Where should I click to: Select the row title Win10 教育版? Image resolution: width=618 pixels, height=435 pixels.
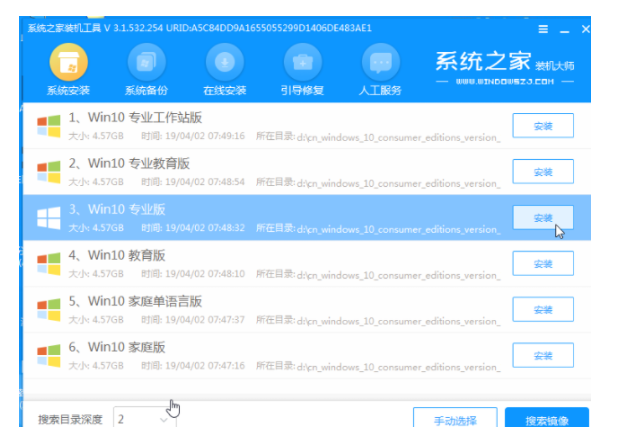(117, 255)
